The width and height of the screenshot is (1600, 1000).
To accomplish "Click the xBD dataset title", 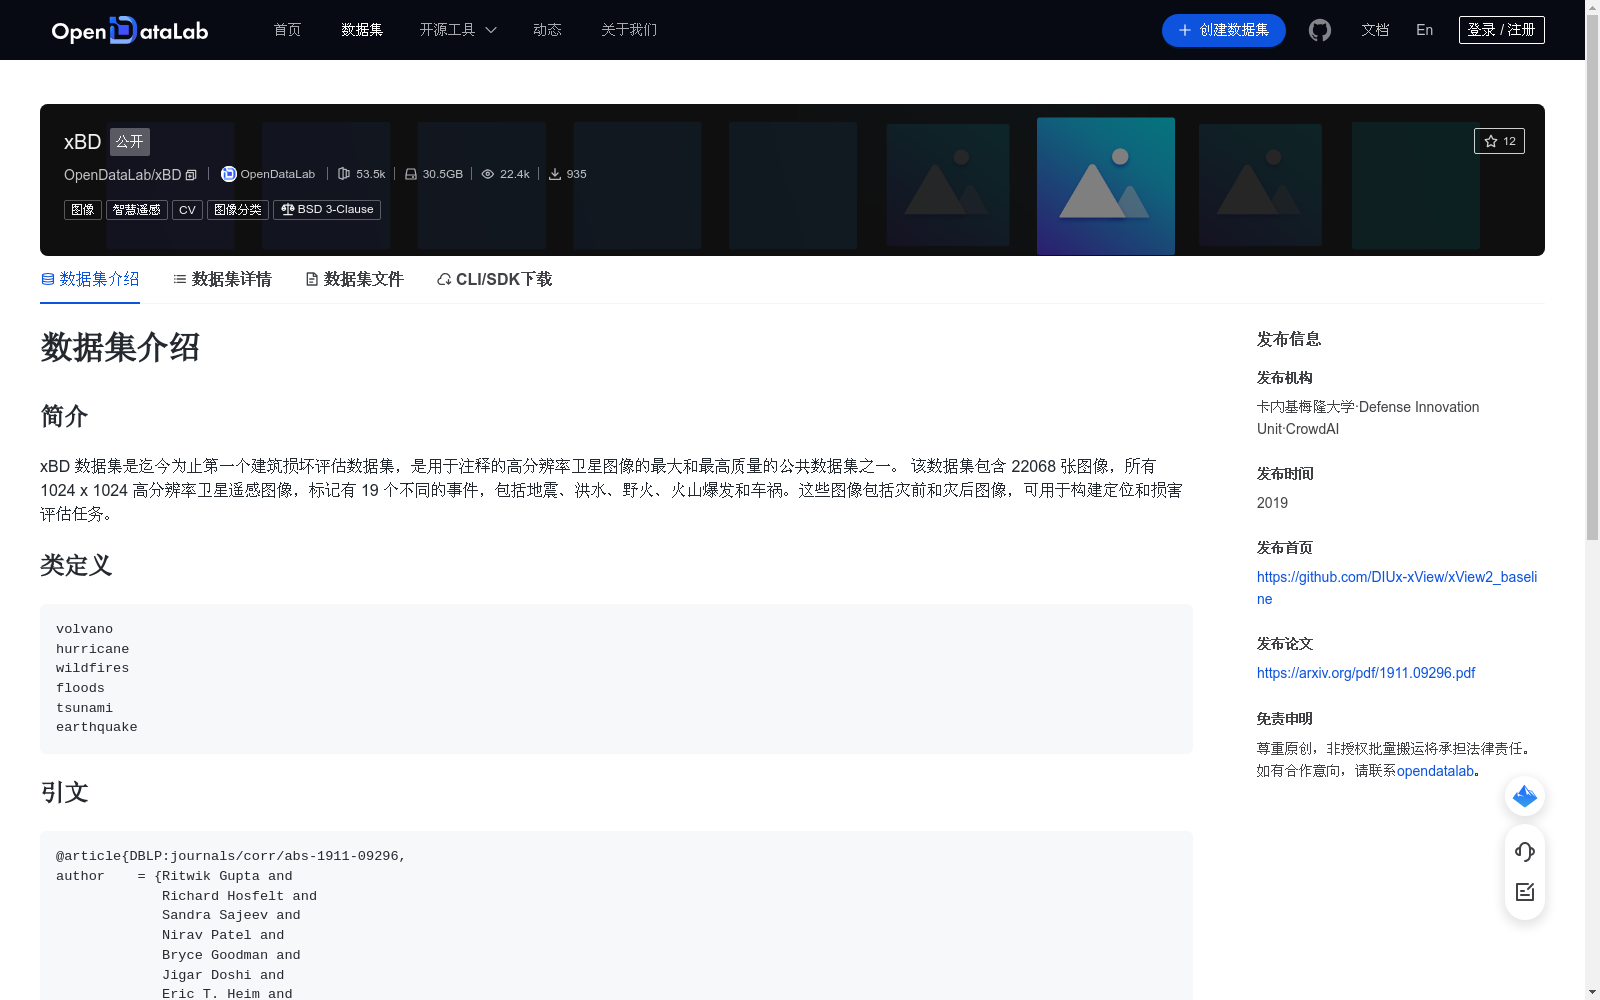I will point(82,142).
